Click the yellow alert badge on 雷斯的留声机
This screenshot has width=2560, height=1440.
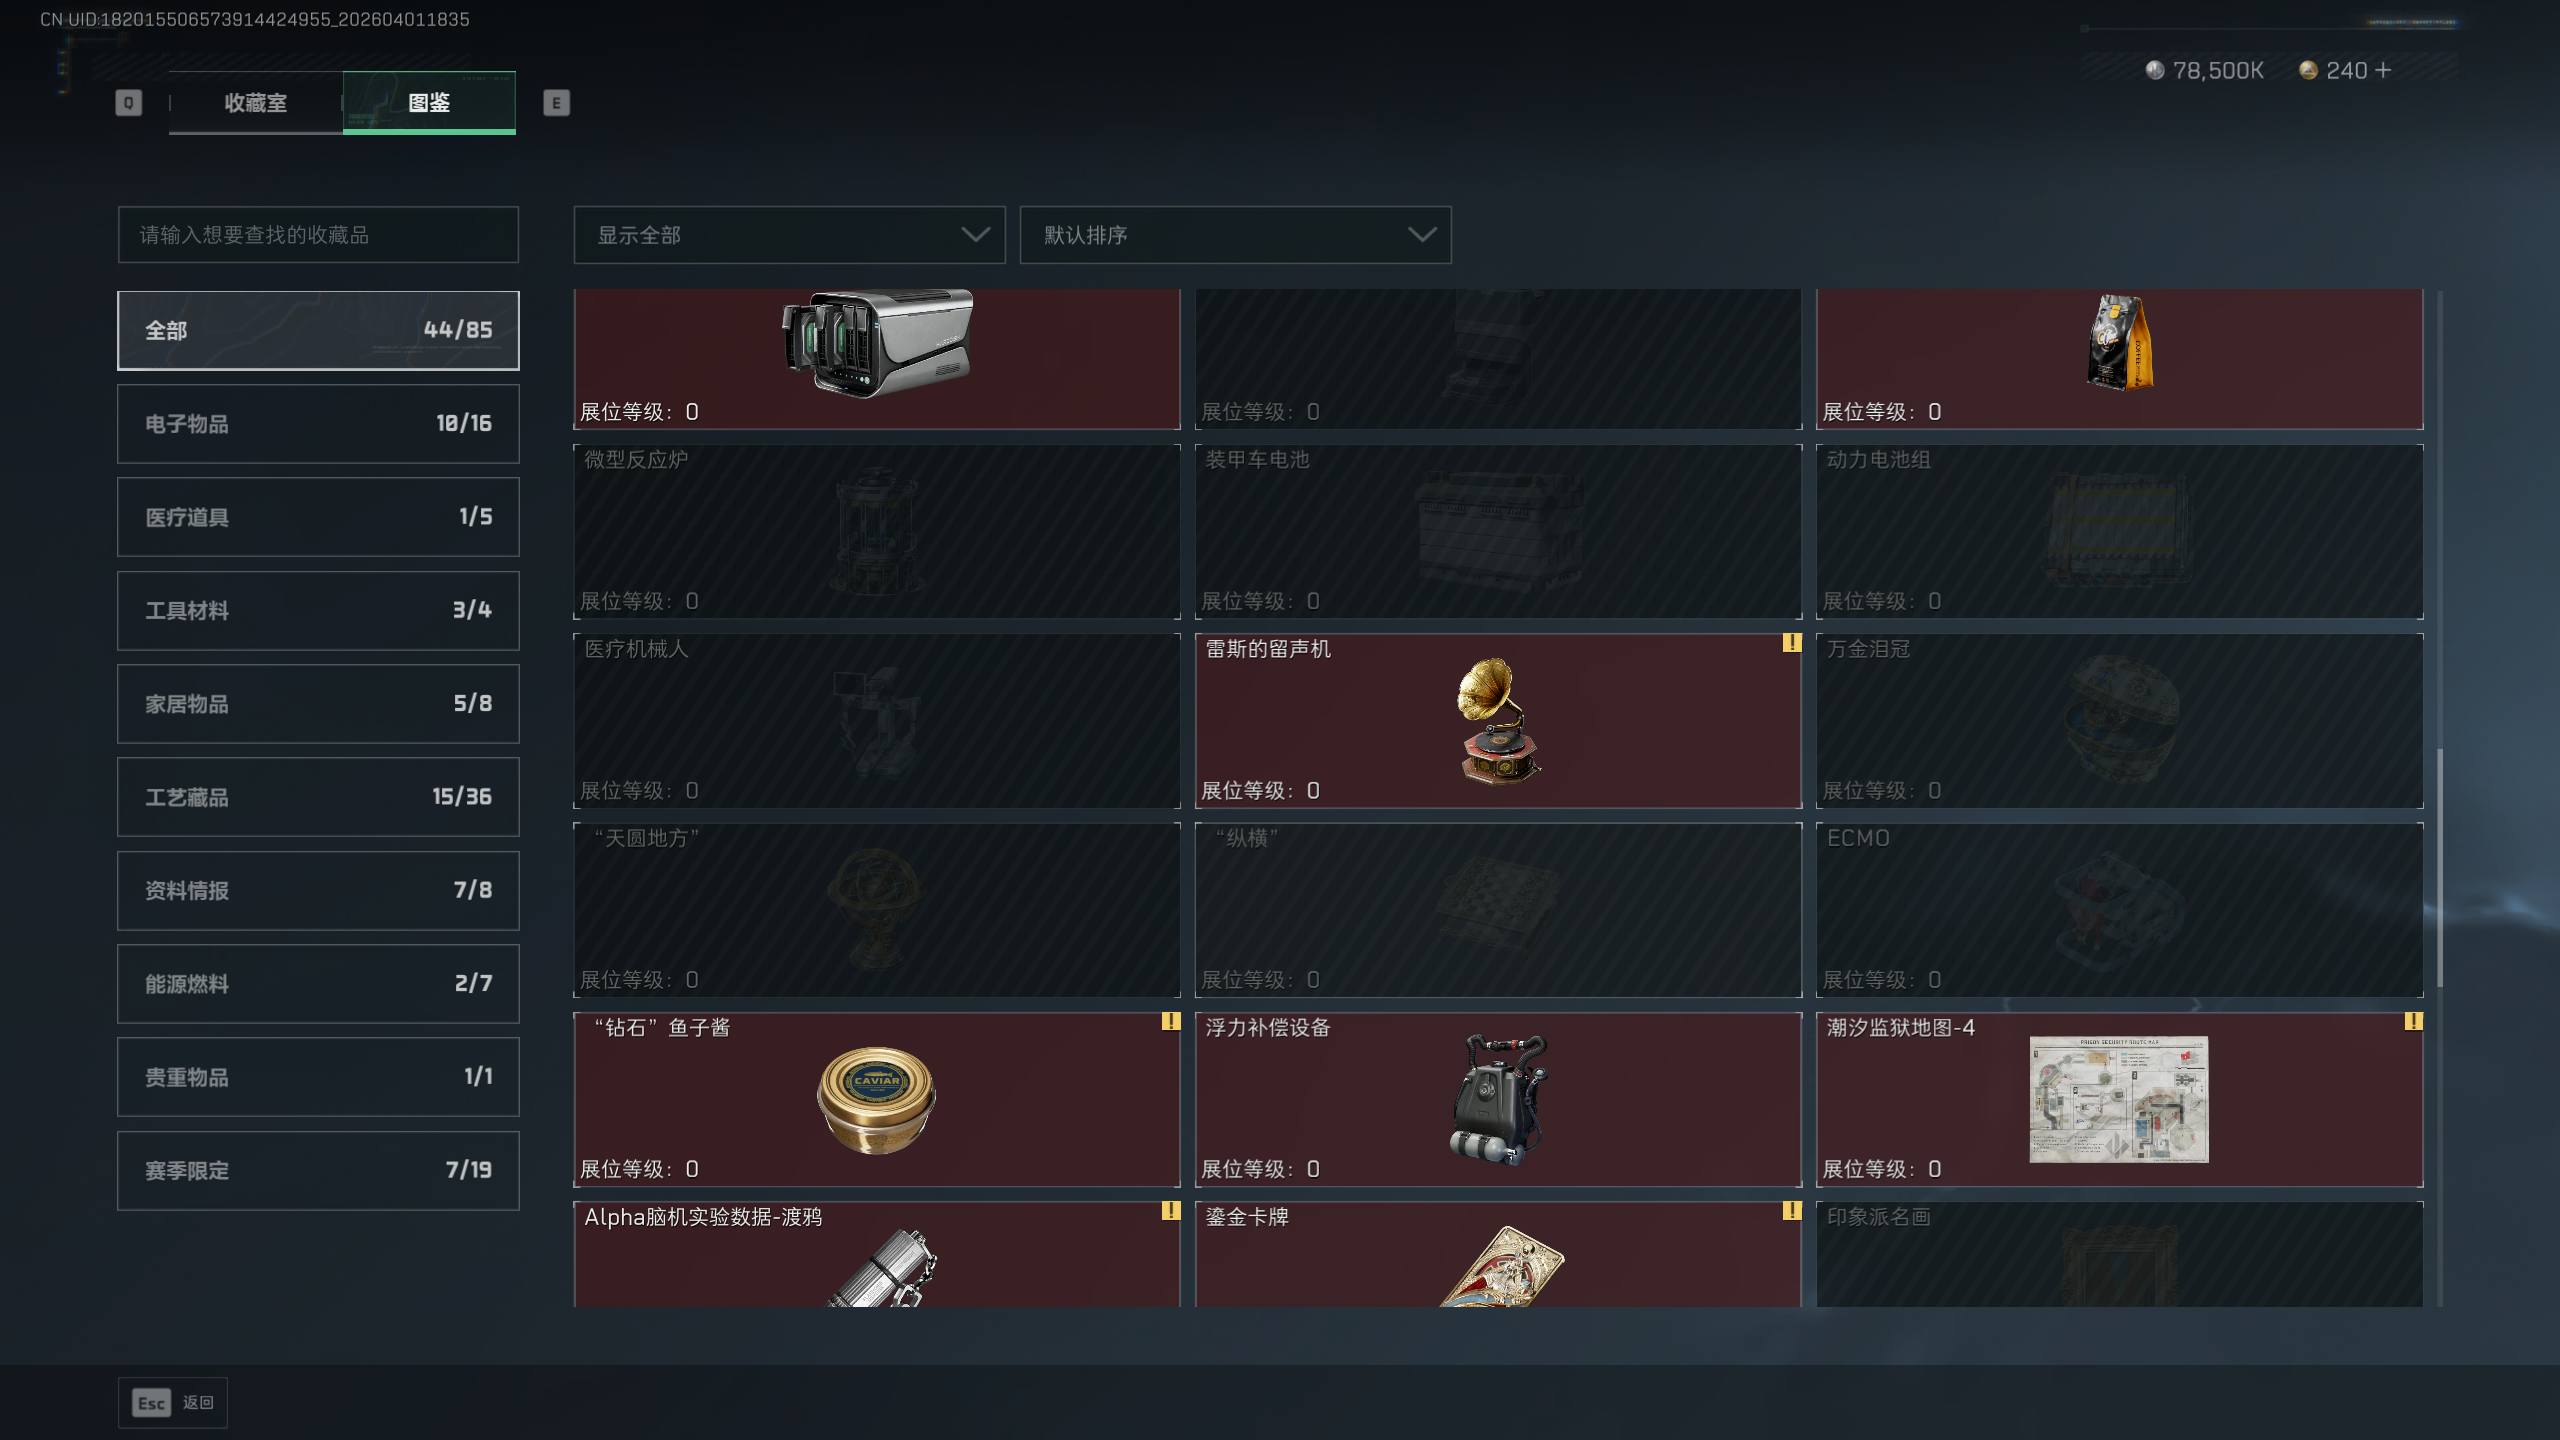[x=1791, y=643]
